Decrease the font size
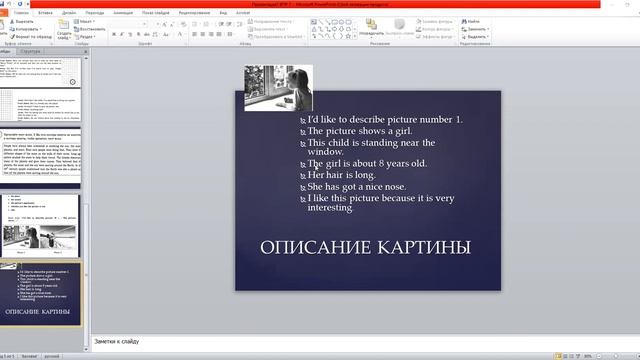The height and width of the screenshot is (360, 640). tap(172, 24)
